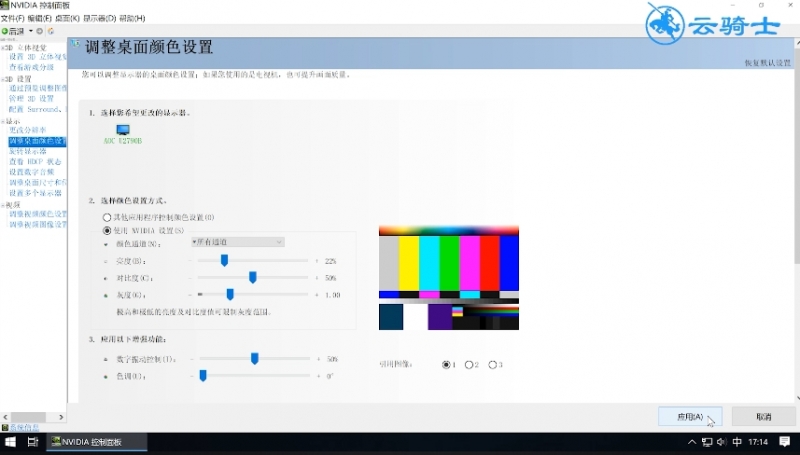The height and width of the screenshot is (455, 800).
Task: Click the NVIDIA 控制面板 taskbar button
Action: pyautogui.click(x=97, y=442)
